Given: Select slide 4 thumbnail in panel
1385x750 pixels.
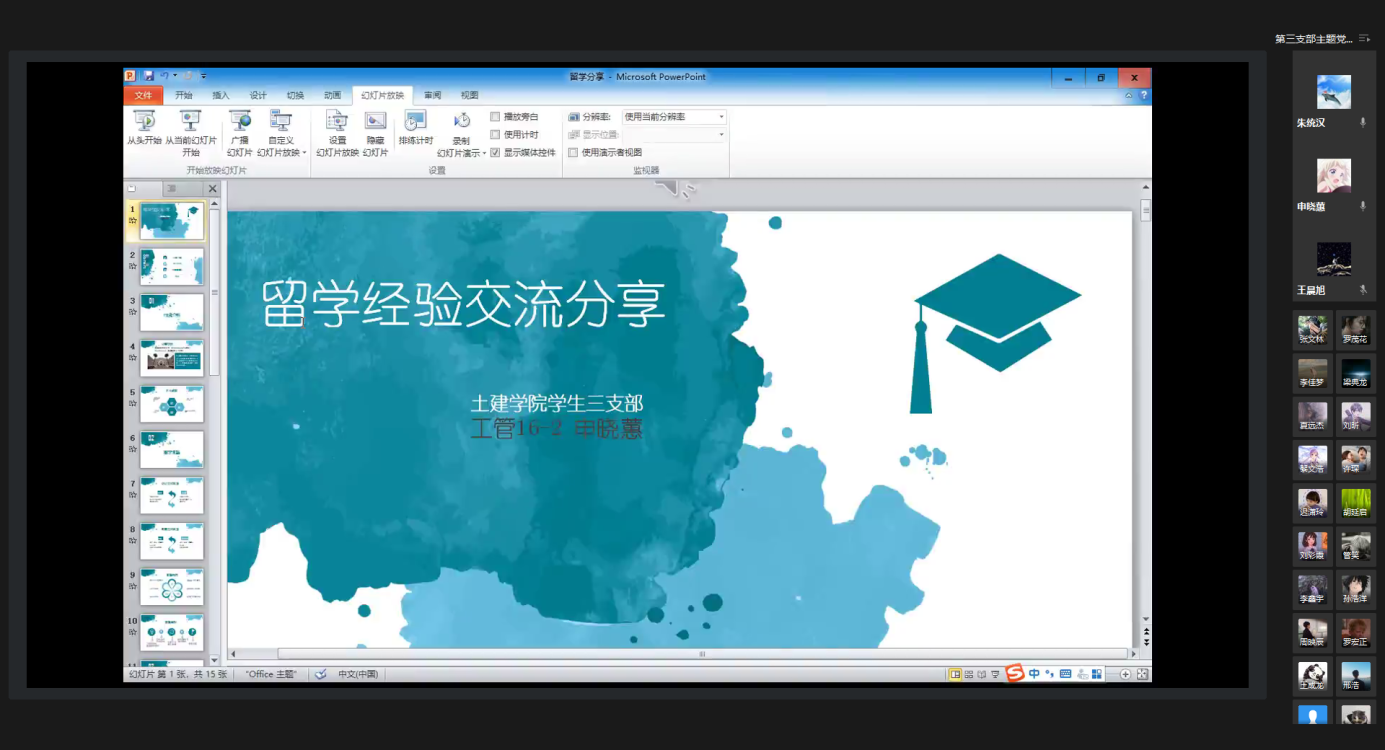Looking at the screenshot, I should [x=171, y=357].
